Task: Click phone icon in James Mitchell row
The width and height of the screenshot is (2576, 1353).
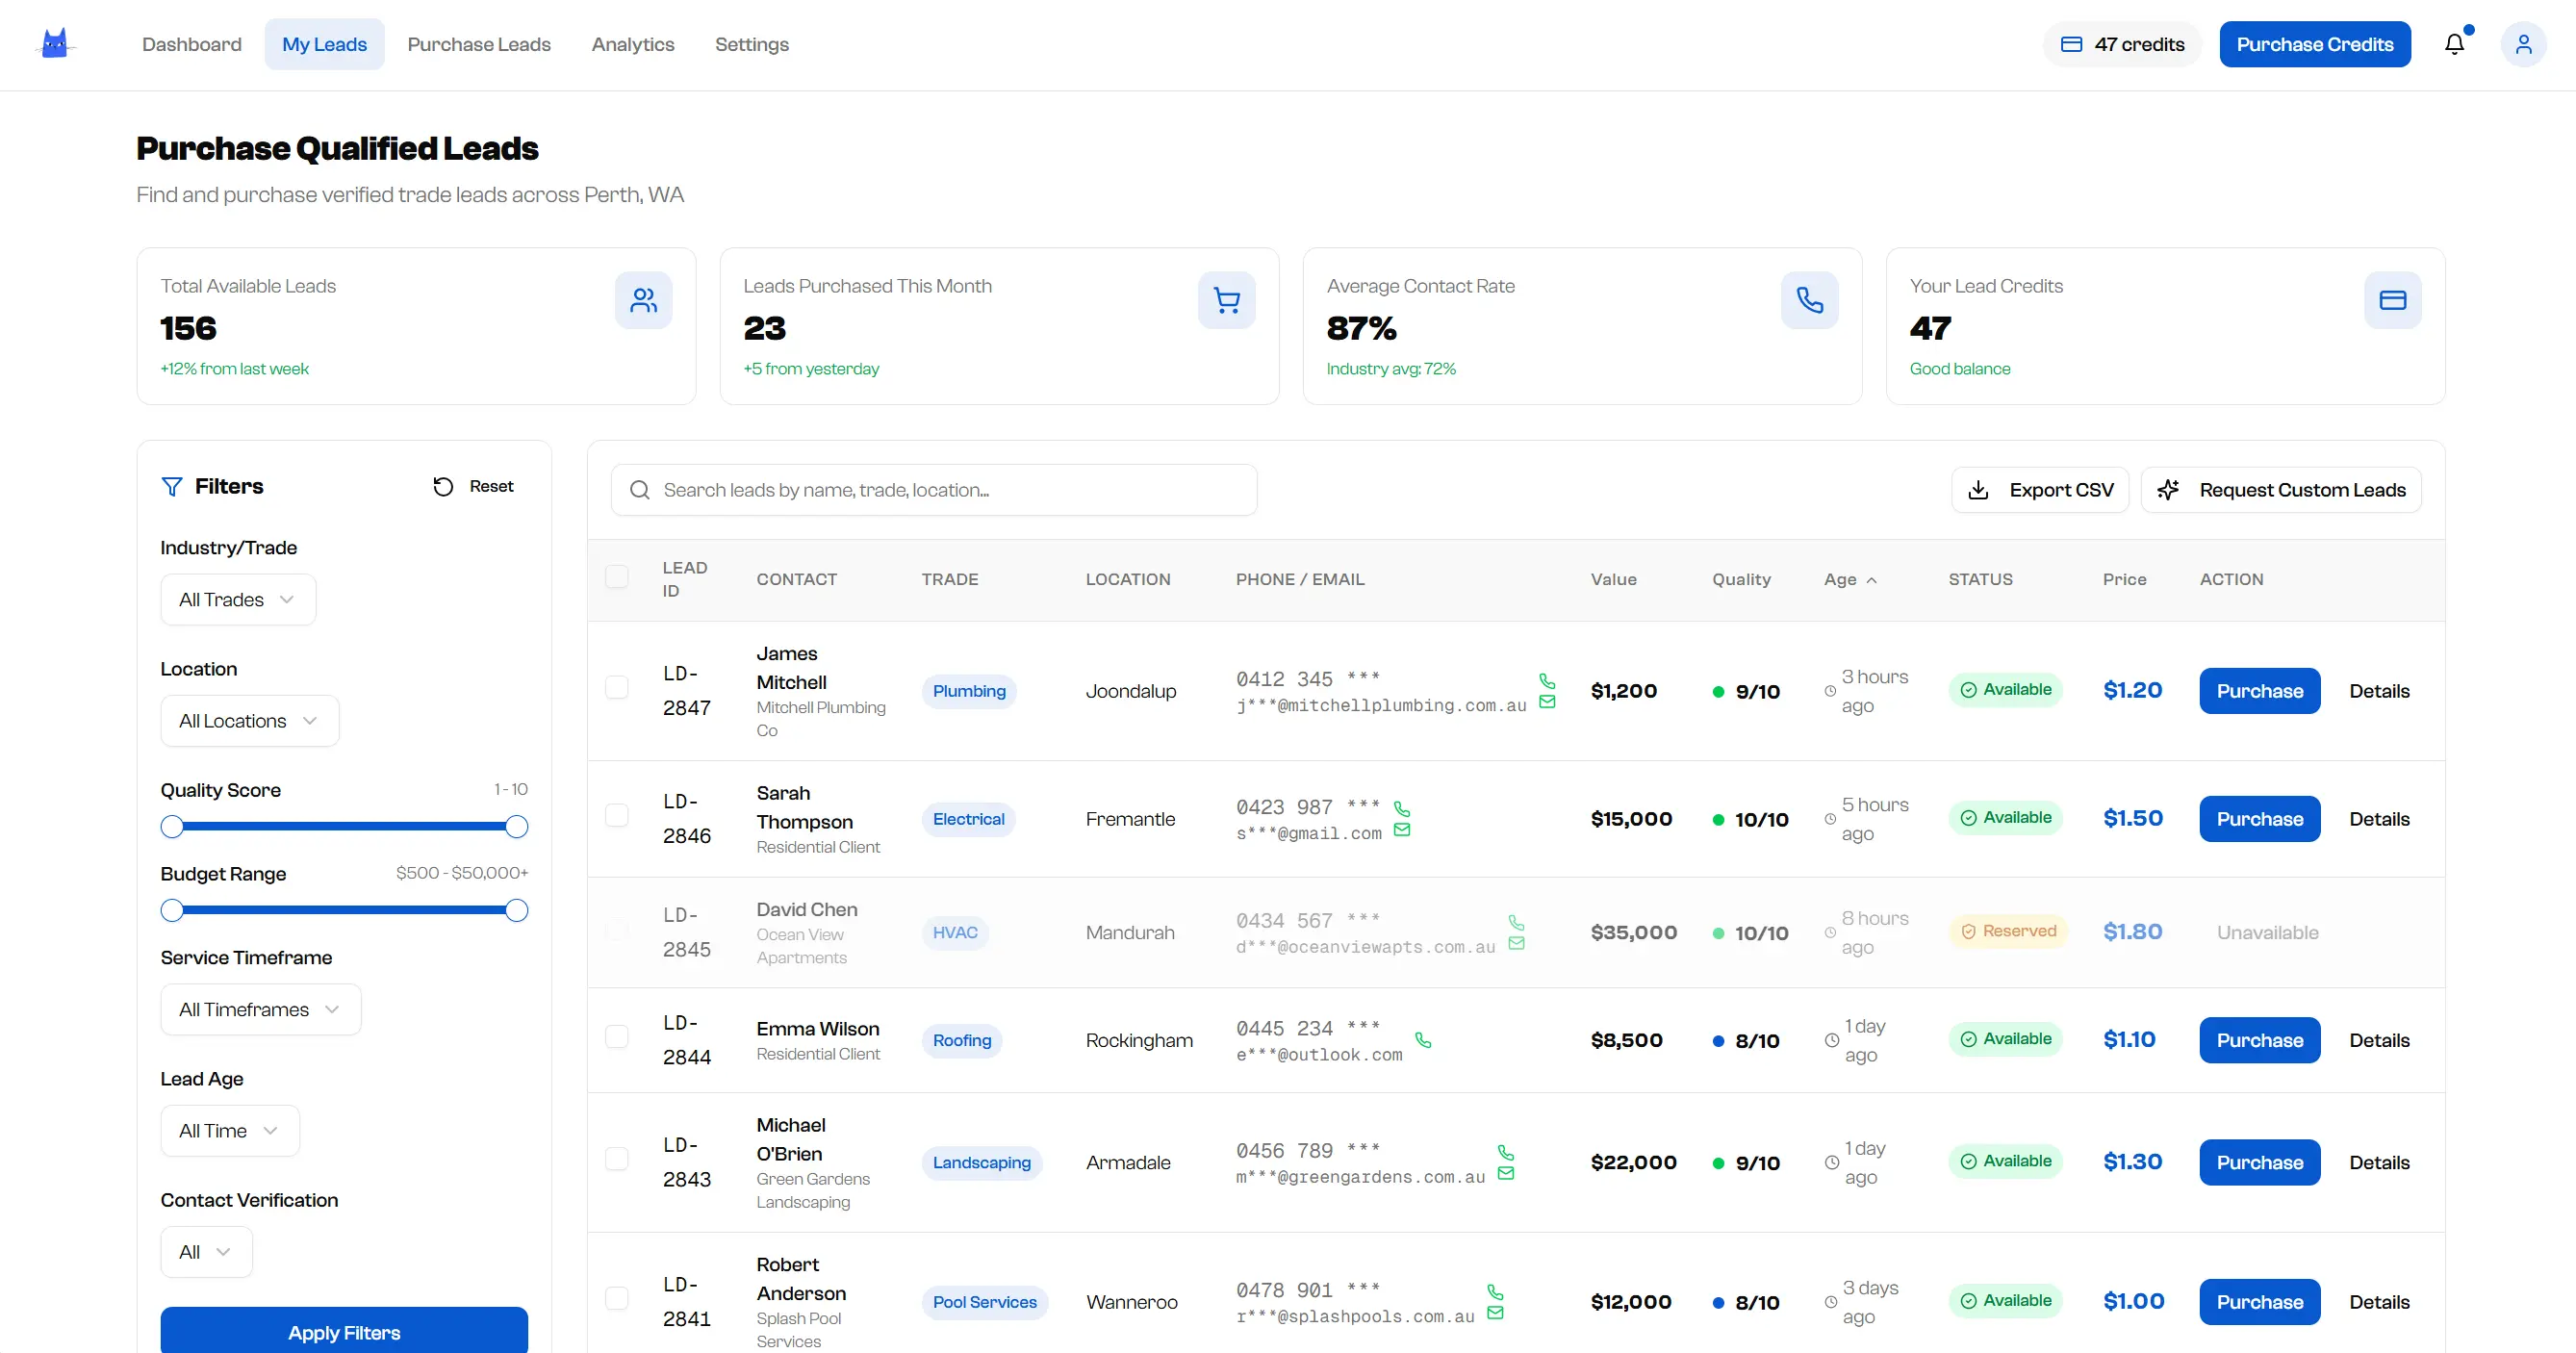Action: click(1547, 681)
